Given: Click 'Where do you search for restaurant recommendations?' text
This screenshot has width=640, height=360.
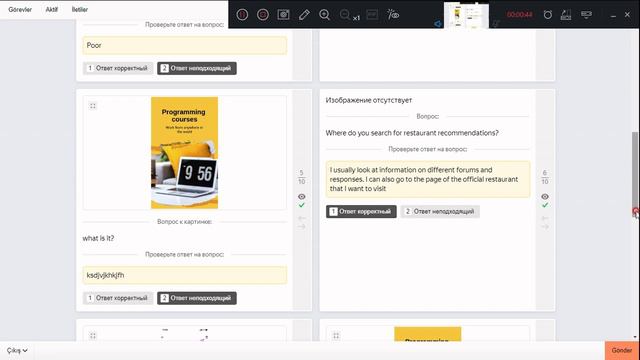Looking at the screenshot, I should point(412,133).
